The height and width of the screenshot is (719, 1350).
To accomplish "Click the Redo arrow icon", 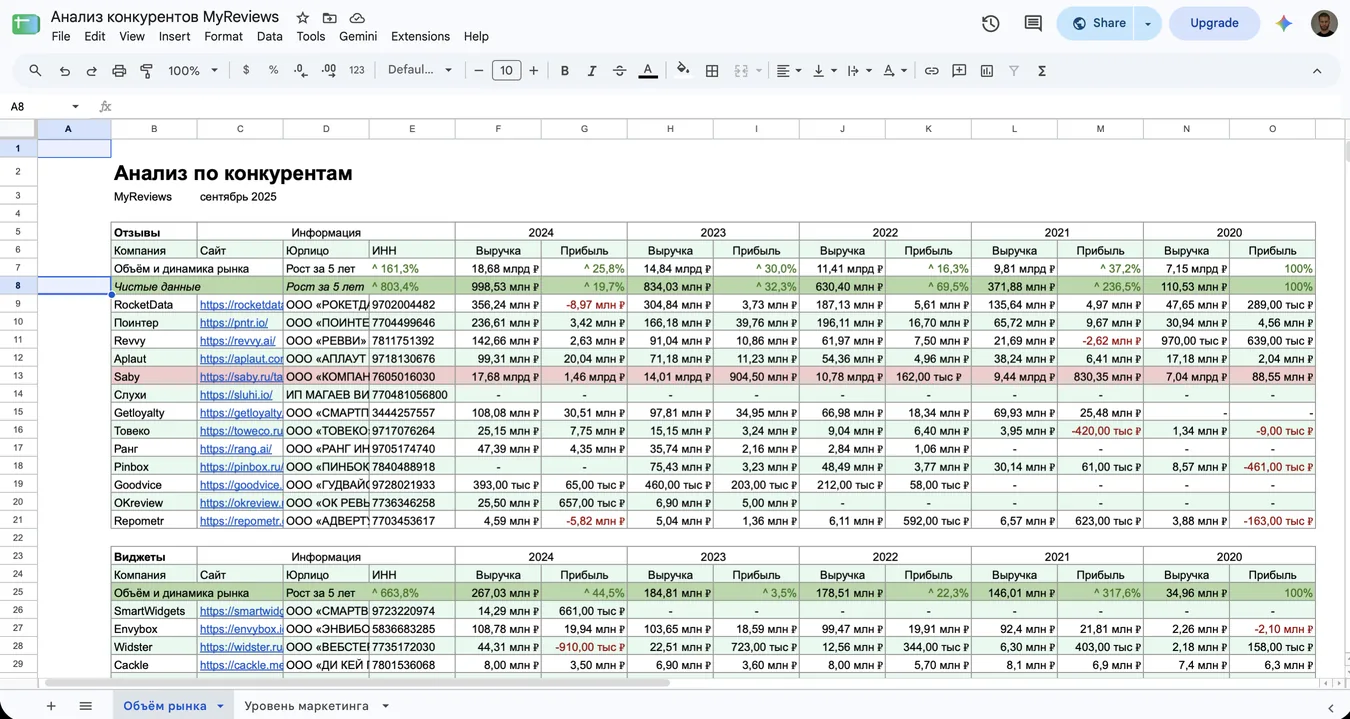I will [92, 71].
